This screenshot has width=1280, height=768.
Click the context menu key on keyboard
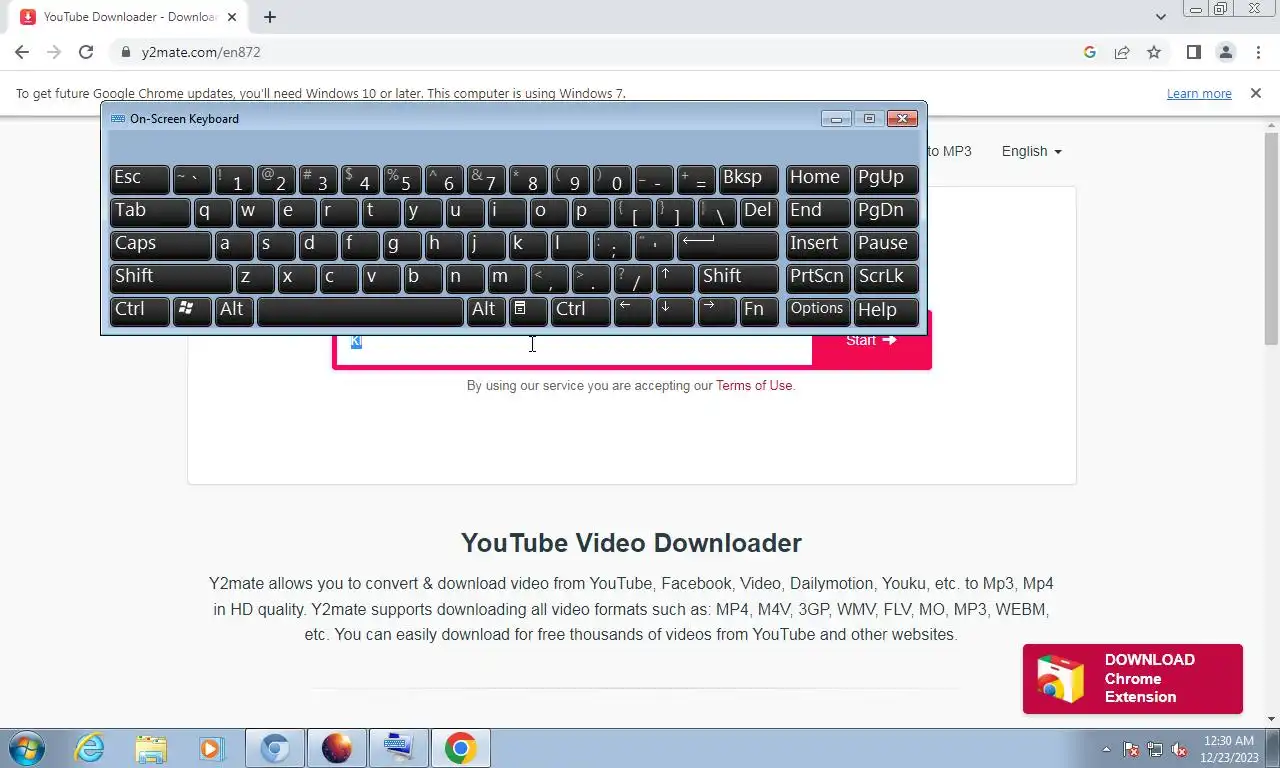pyautogui.click(x=528, y=311)
